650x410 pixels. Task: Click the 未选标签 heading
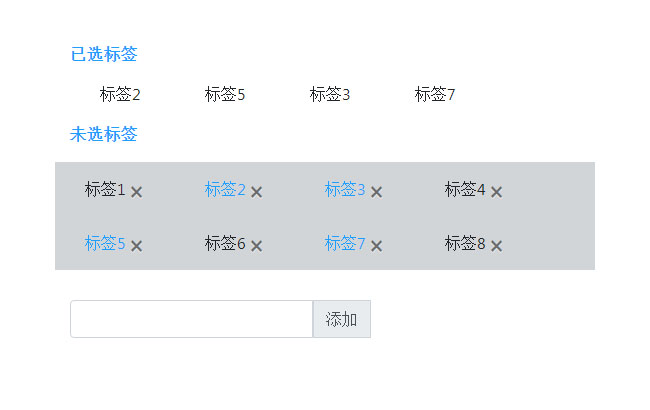(x=104, y=134)
